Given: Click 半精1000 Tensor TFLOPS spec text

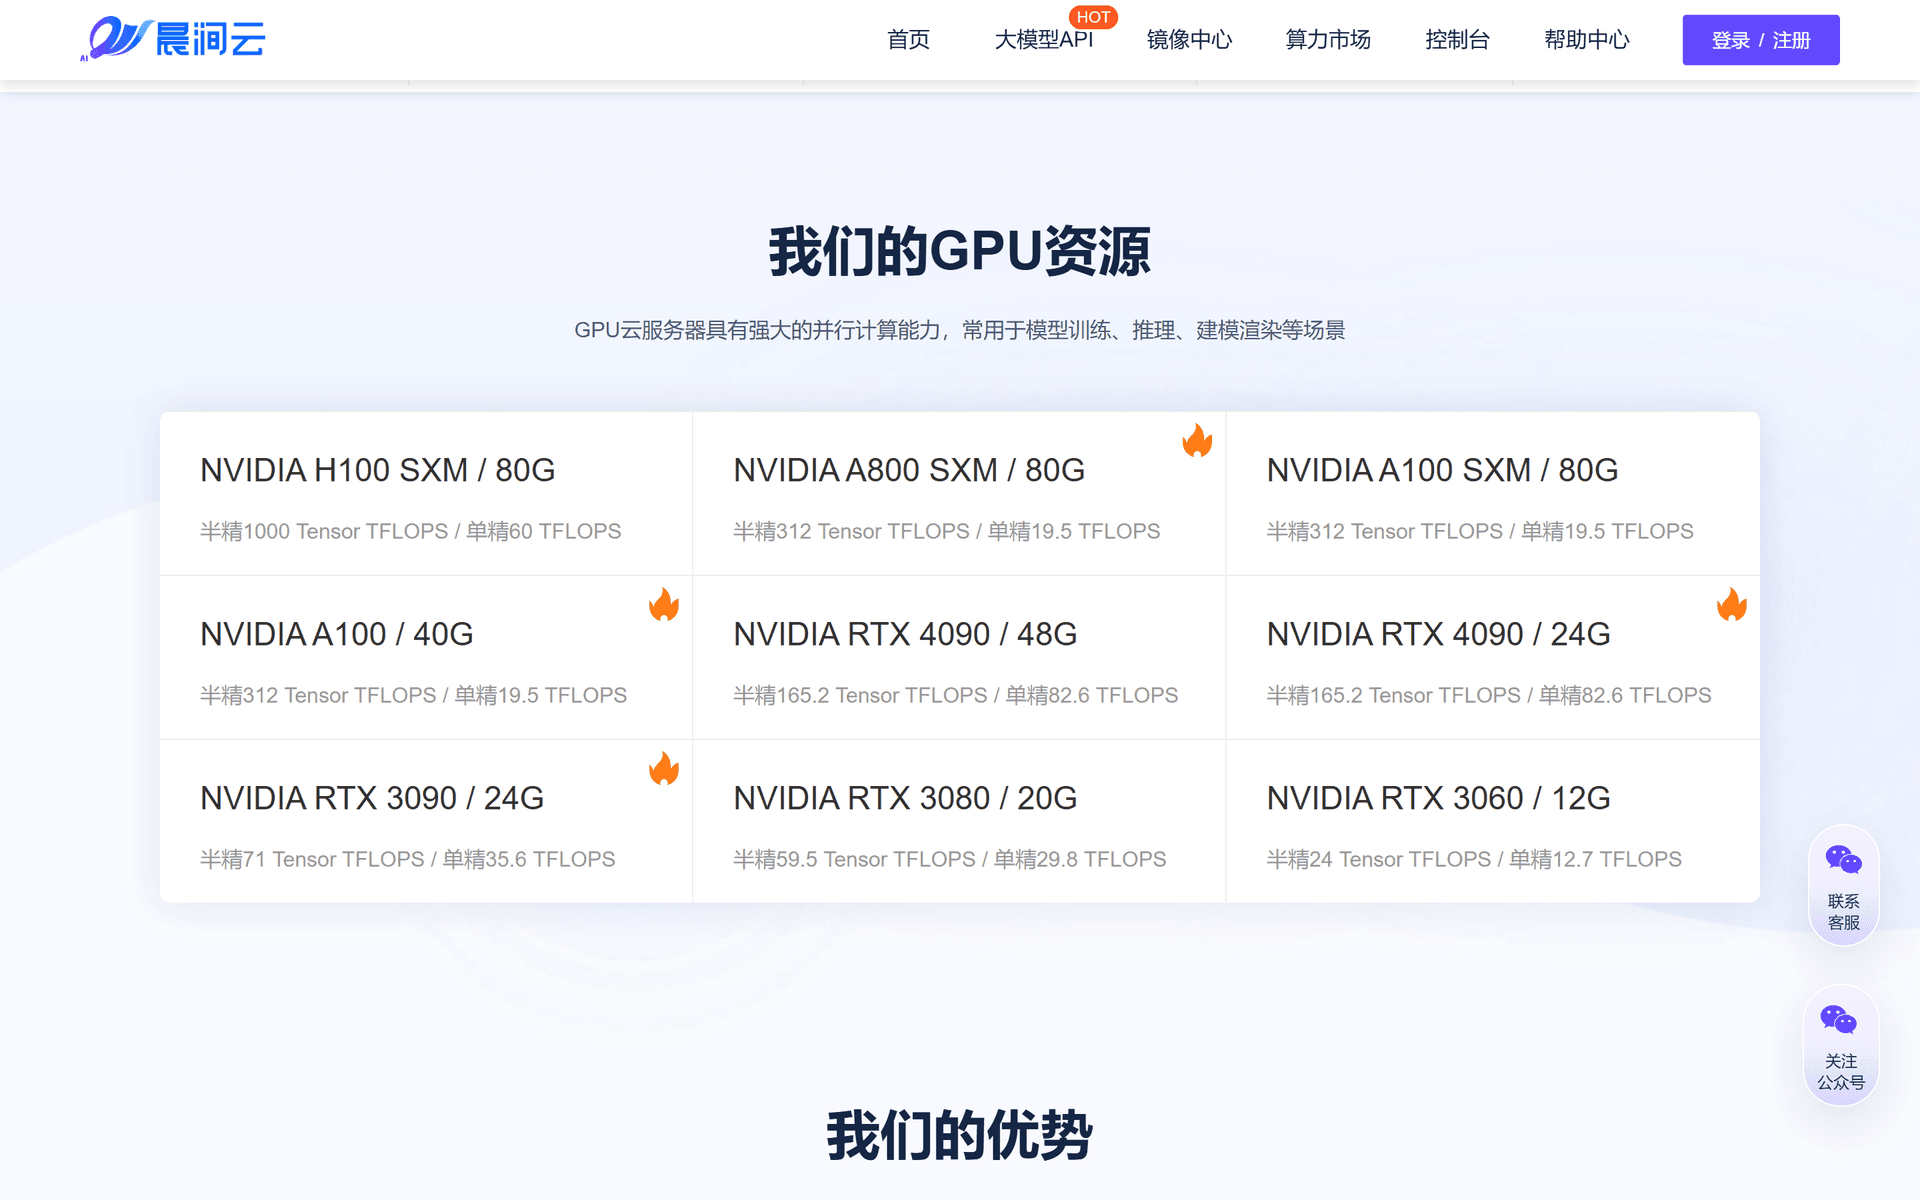Looking at the screenshot, I should point(411,531).
